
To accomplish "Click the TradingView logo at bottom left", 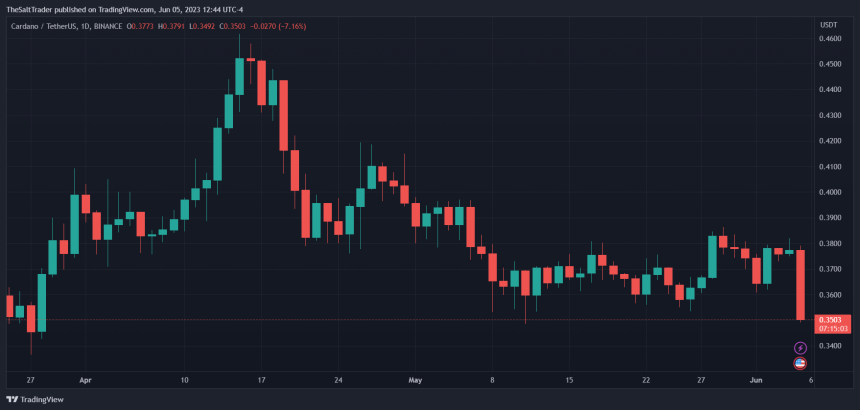I will 37,399.
